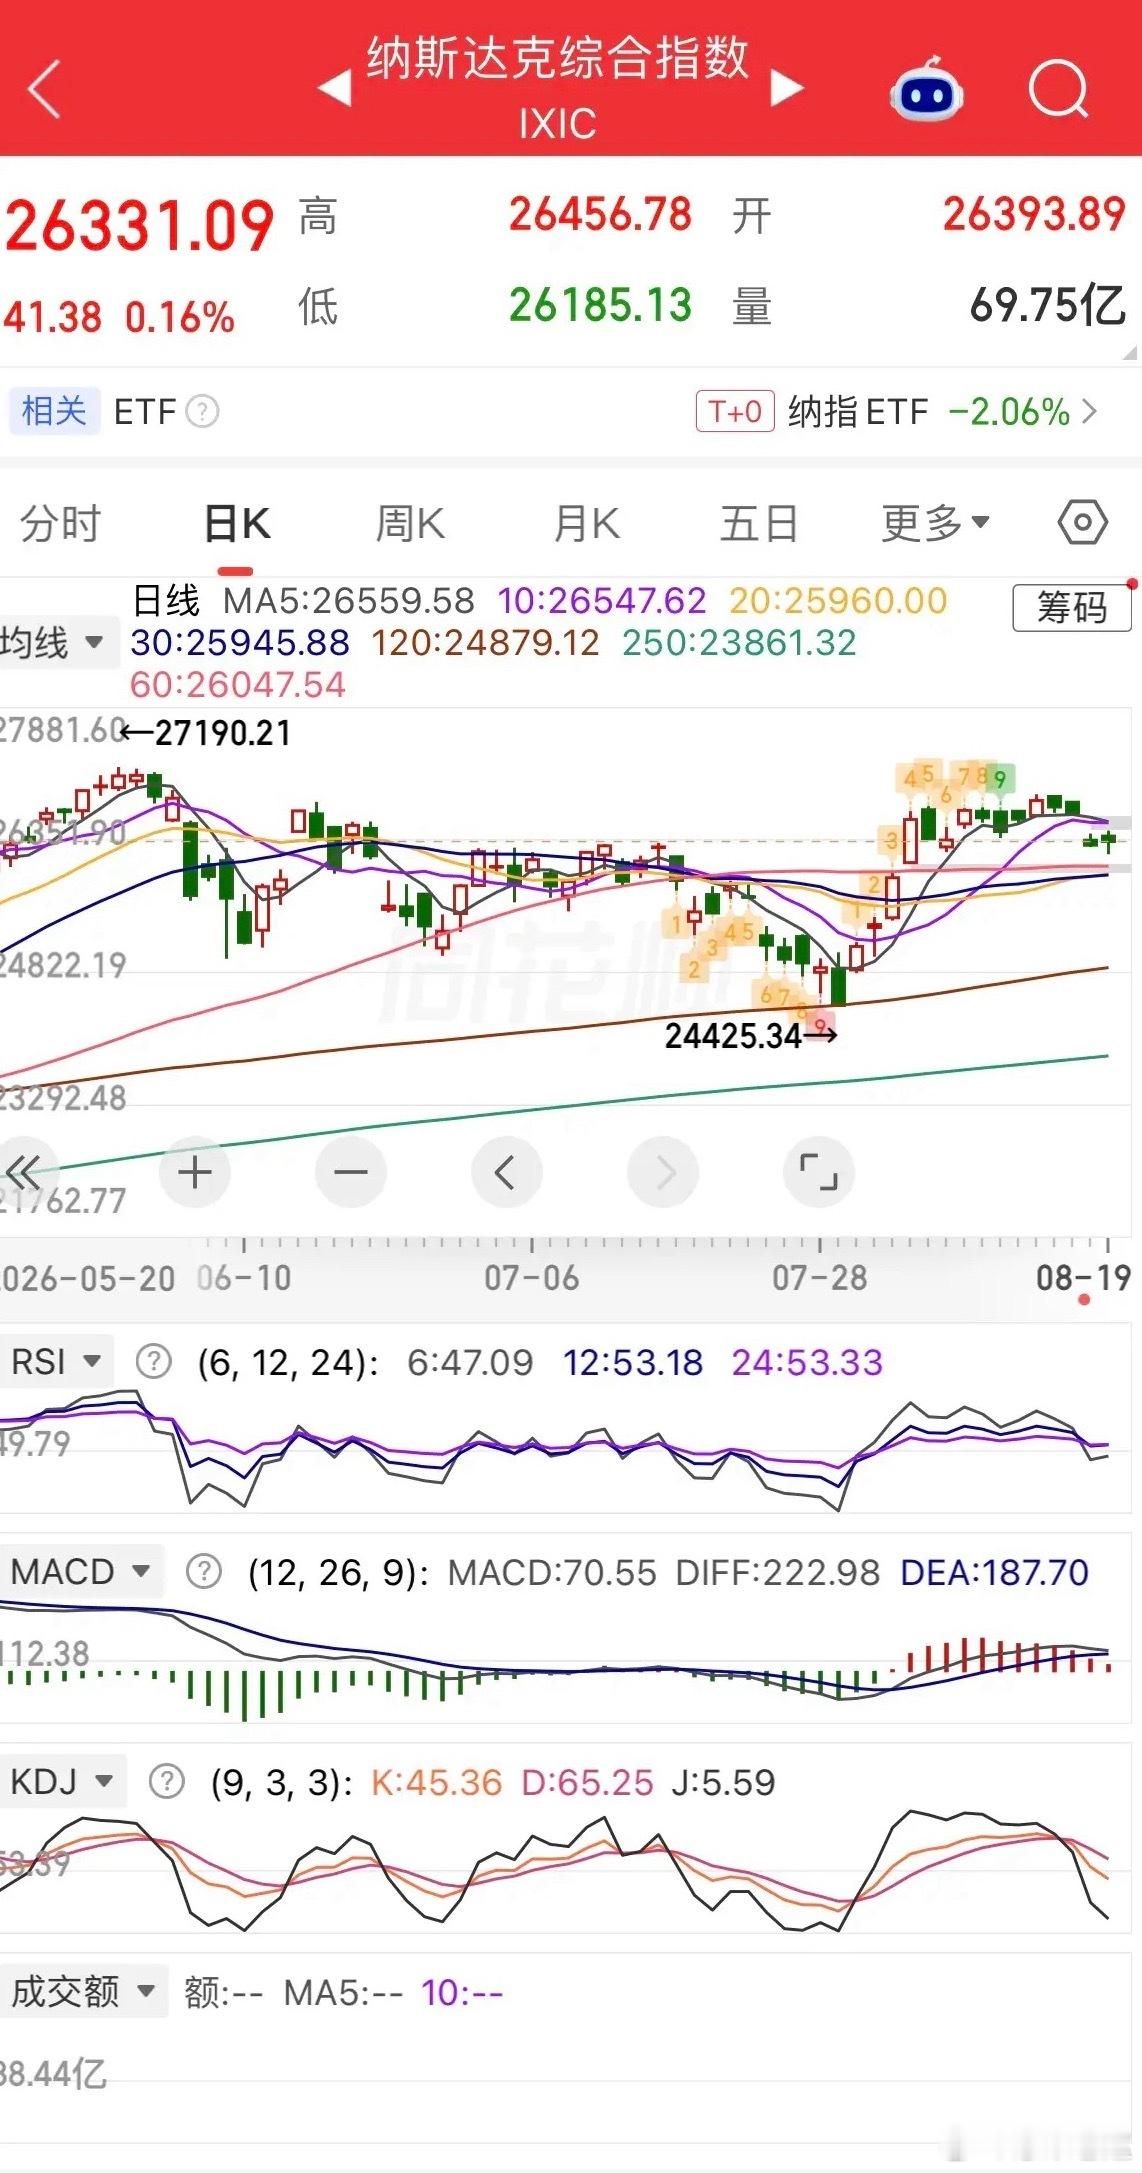Tap the T+0 label

pyautogui.click(x=735, y=411)
